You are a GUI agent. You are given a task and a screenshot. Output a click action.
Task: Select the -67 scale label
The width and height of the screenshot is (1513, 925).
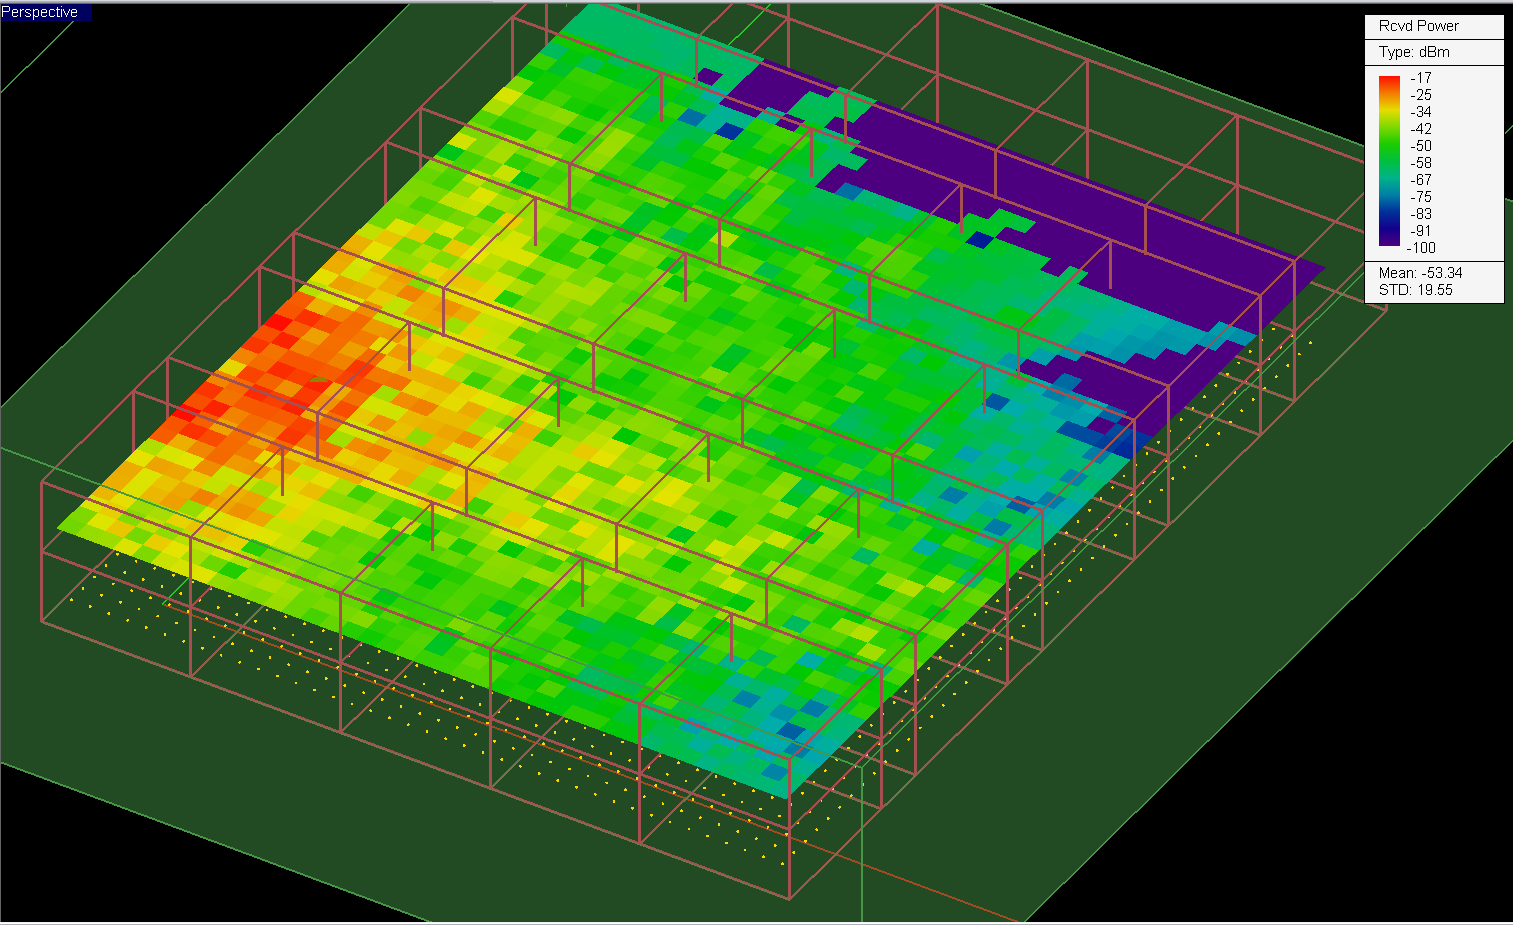1420,180
